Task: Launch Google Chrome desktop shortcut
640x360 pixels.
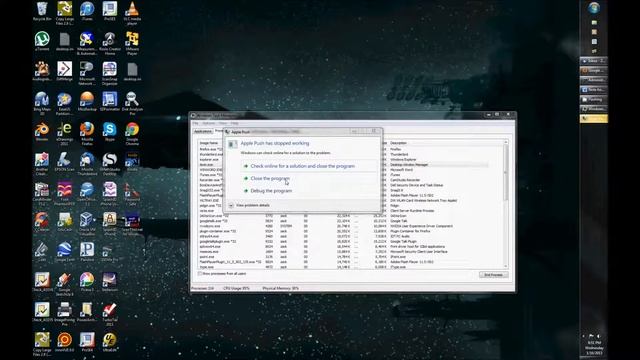Action: tap(132, 133)
